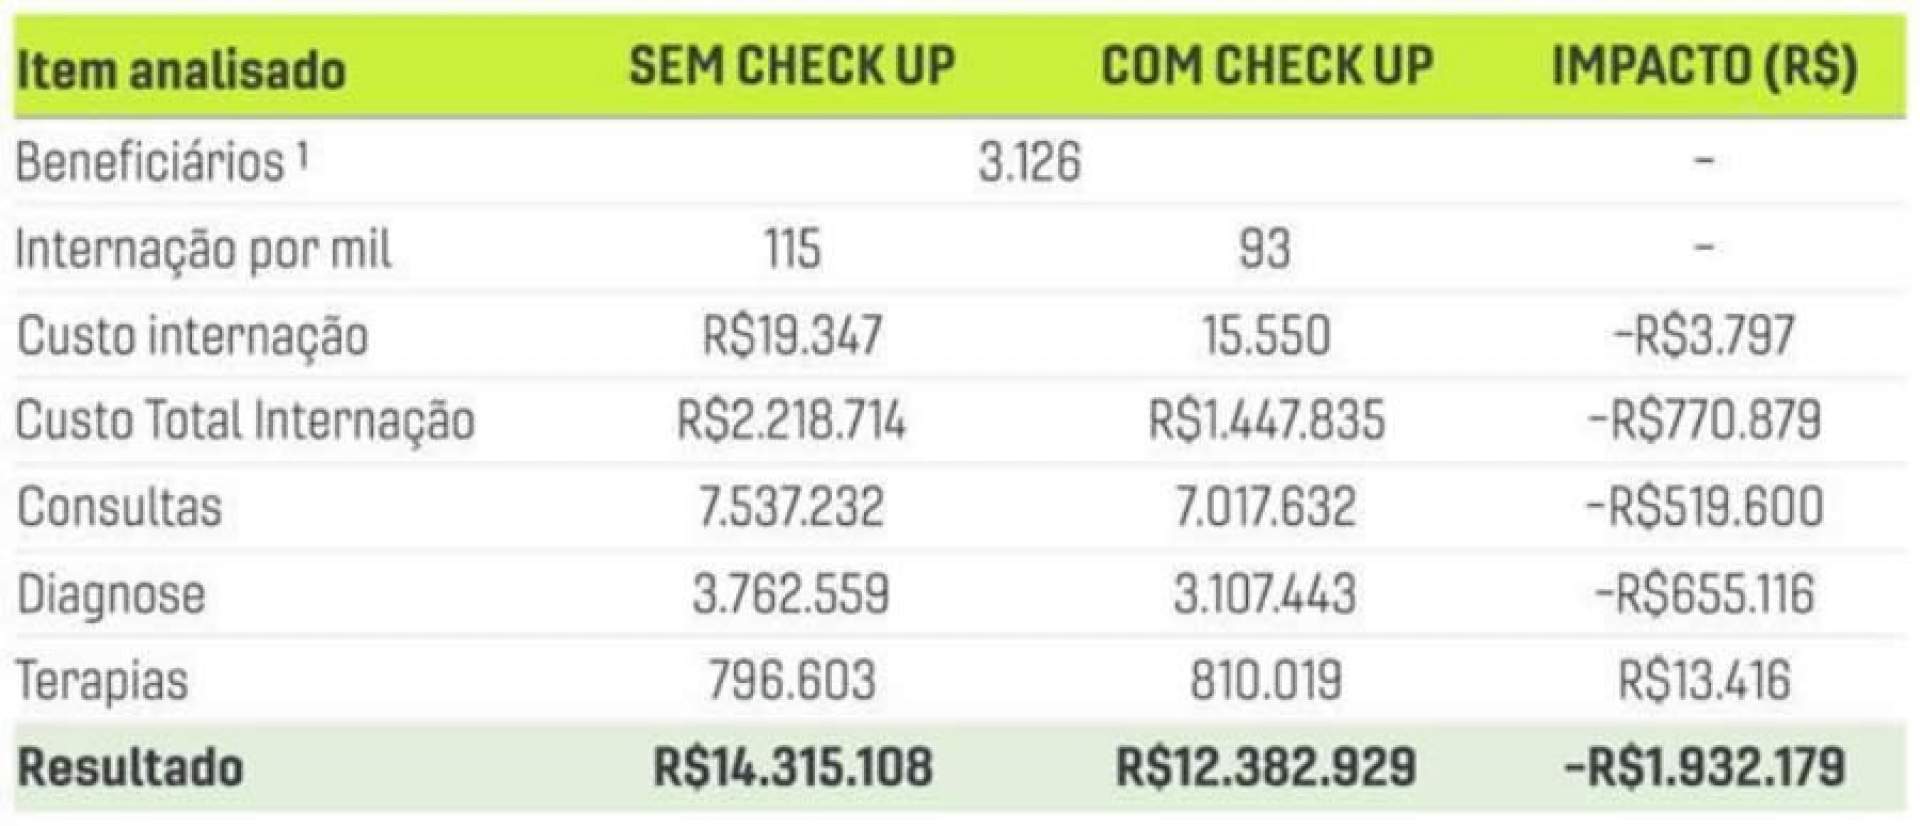
Task: Click the value 115 under SEM CHECK UP
Action: pyautogui.click(x=792, y=249)
